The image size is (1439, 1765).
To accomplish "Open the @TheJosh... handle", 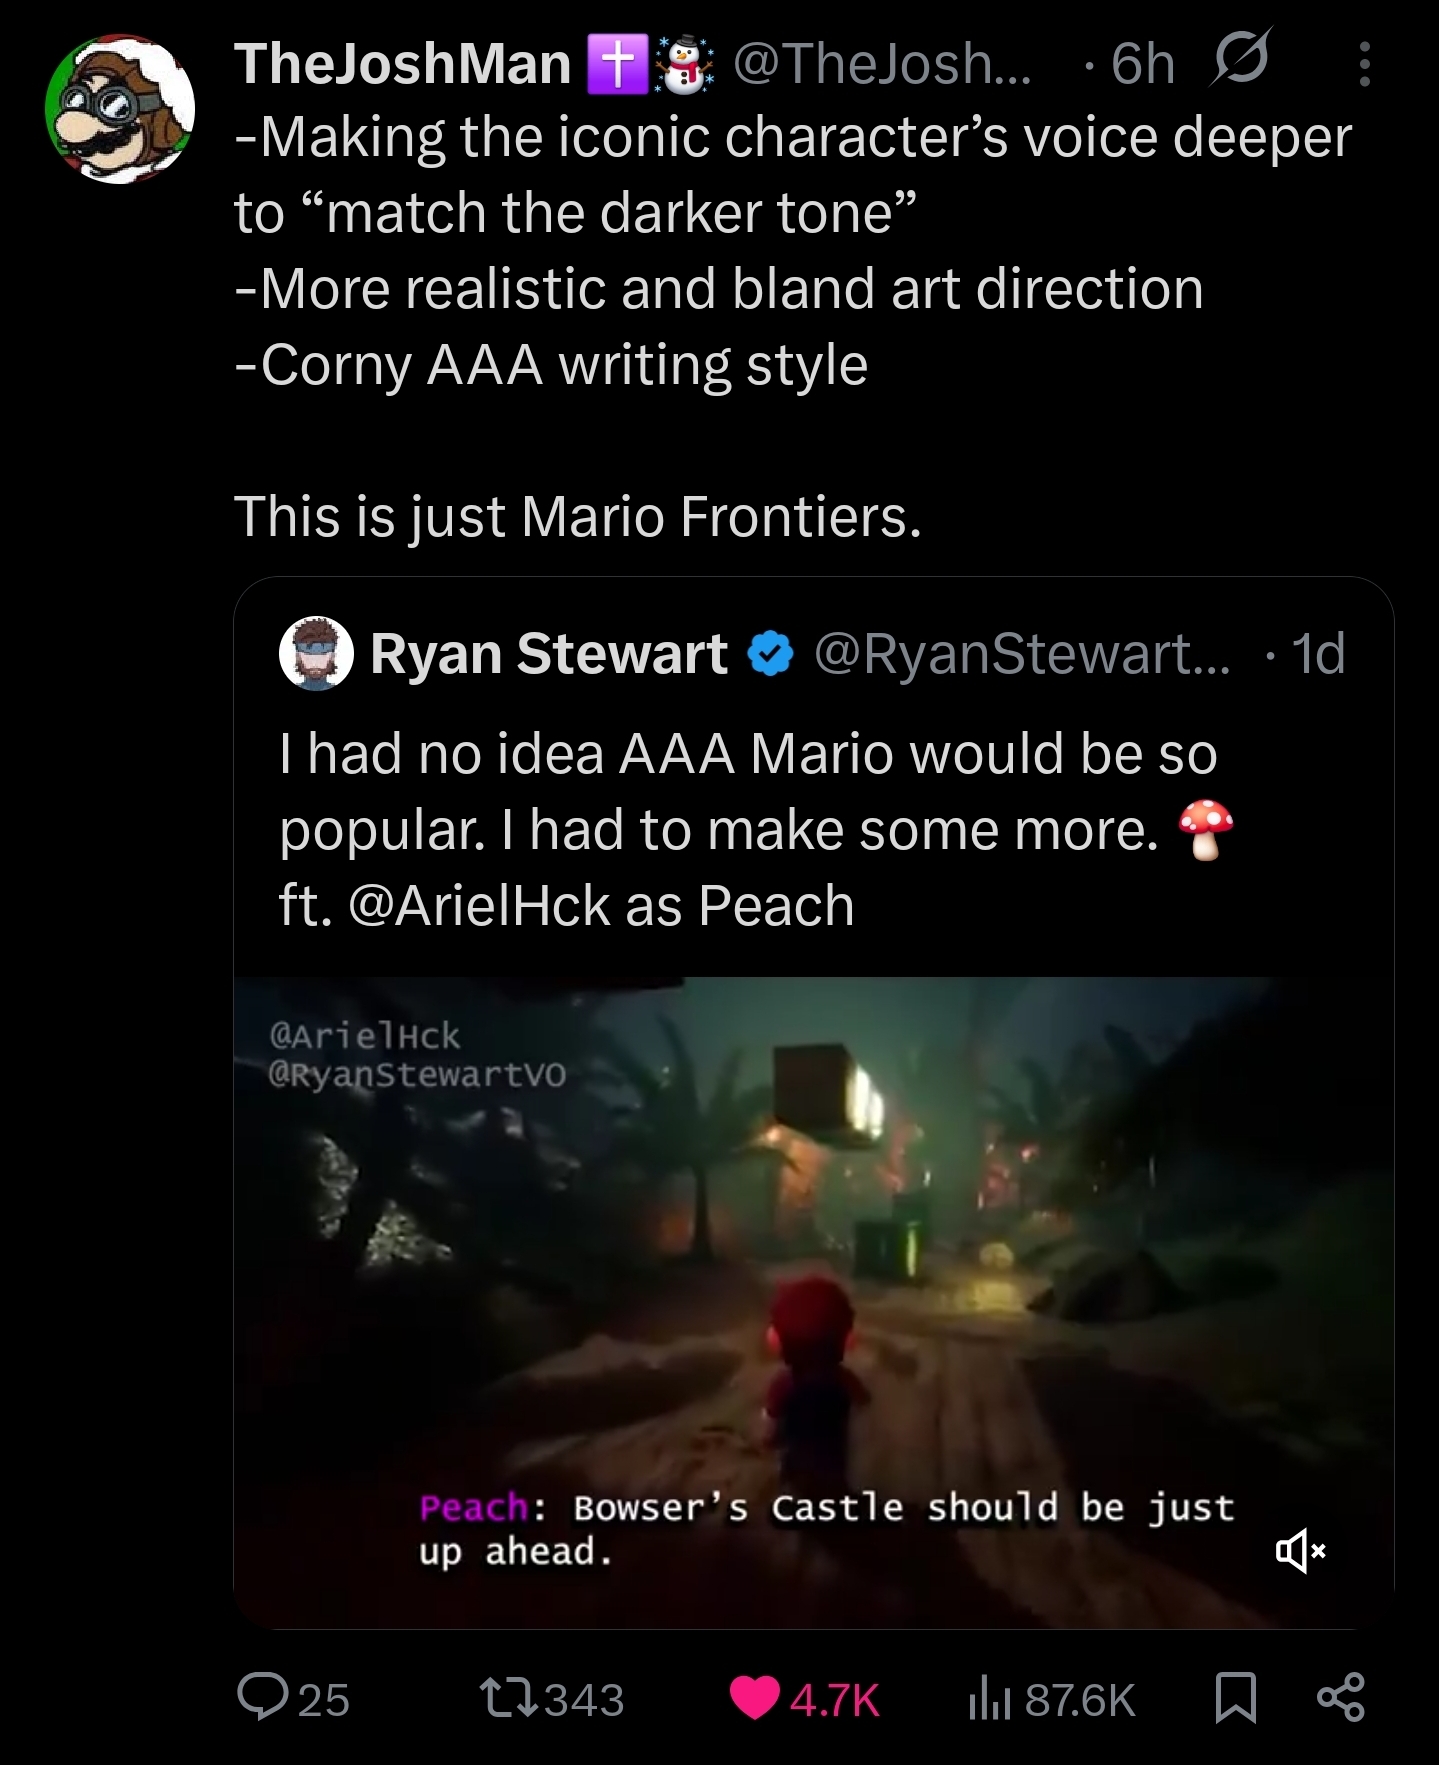I will (x=882, y=64).
